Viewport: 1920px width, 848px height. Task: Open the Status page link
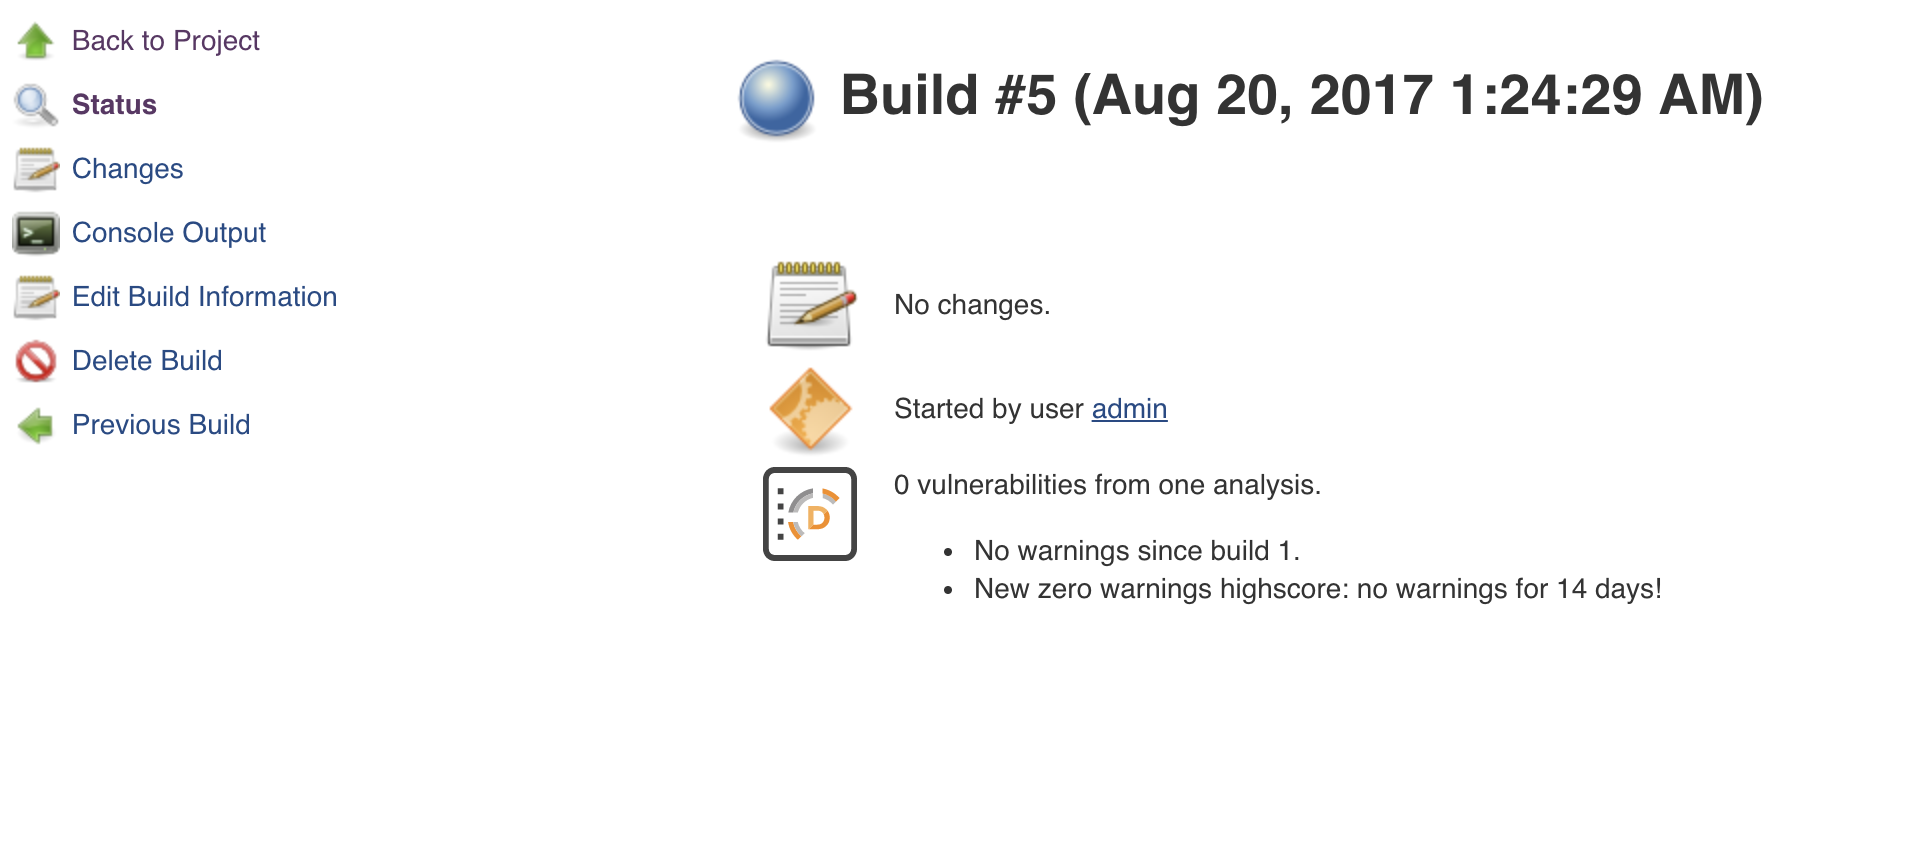pyautogui.click(x=113, y=104)
